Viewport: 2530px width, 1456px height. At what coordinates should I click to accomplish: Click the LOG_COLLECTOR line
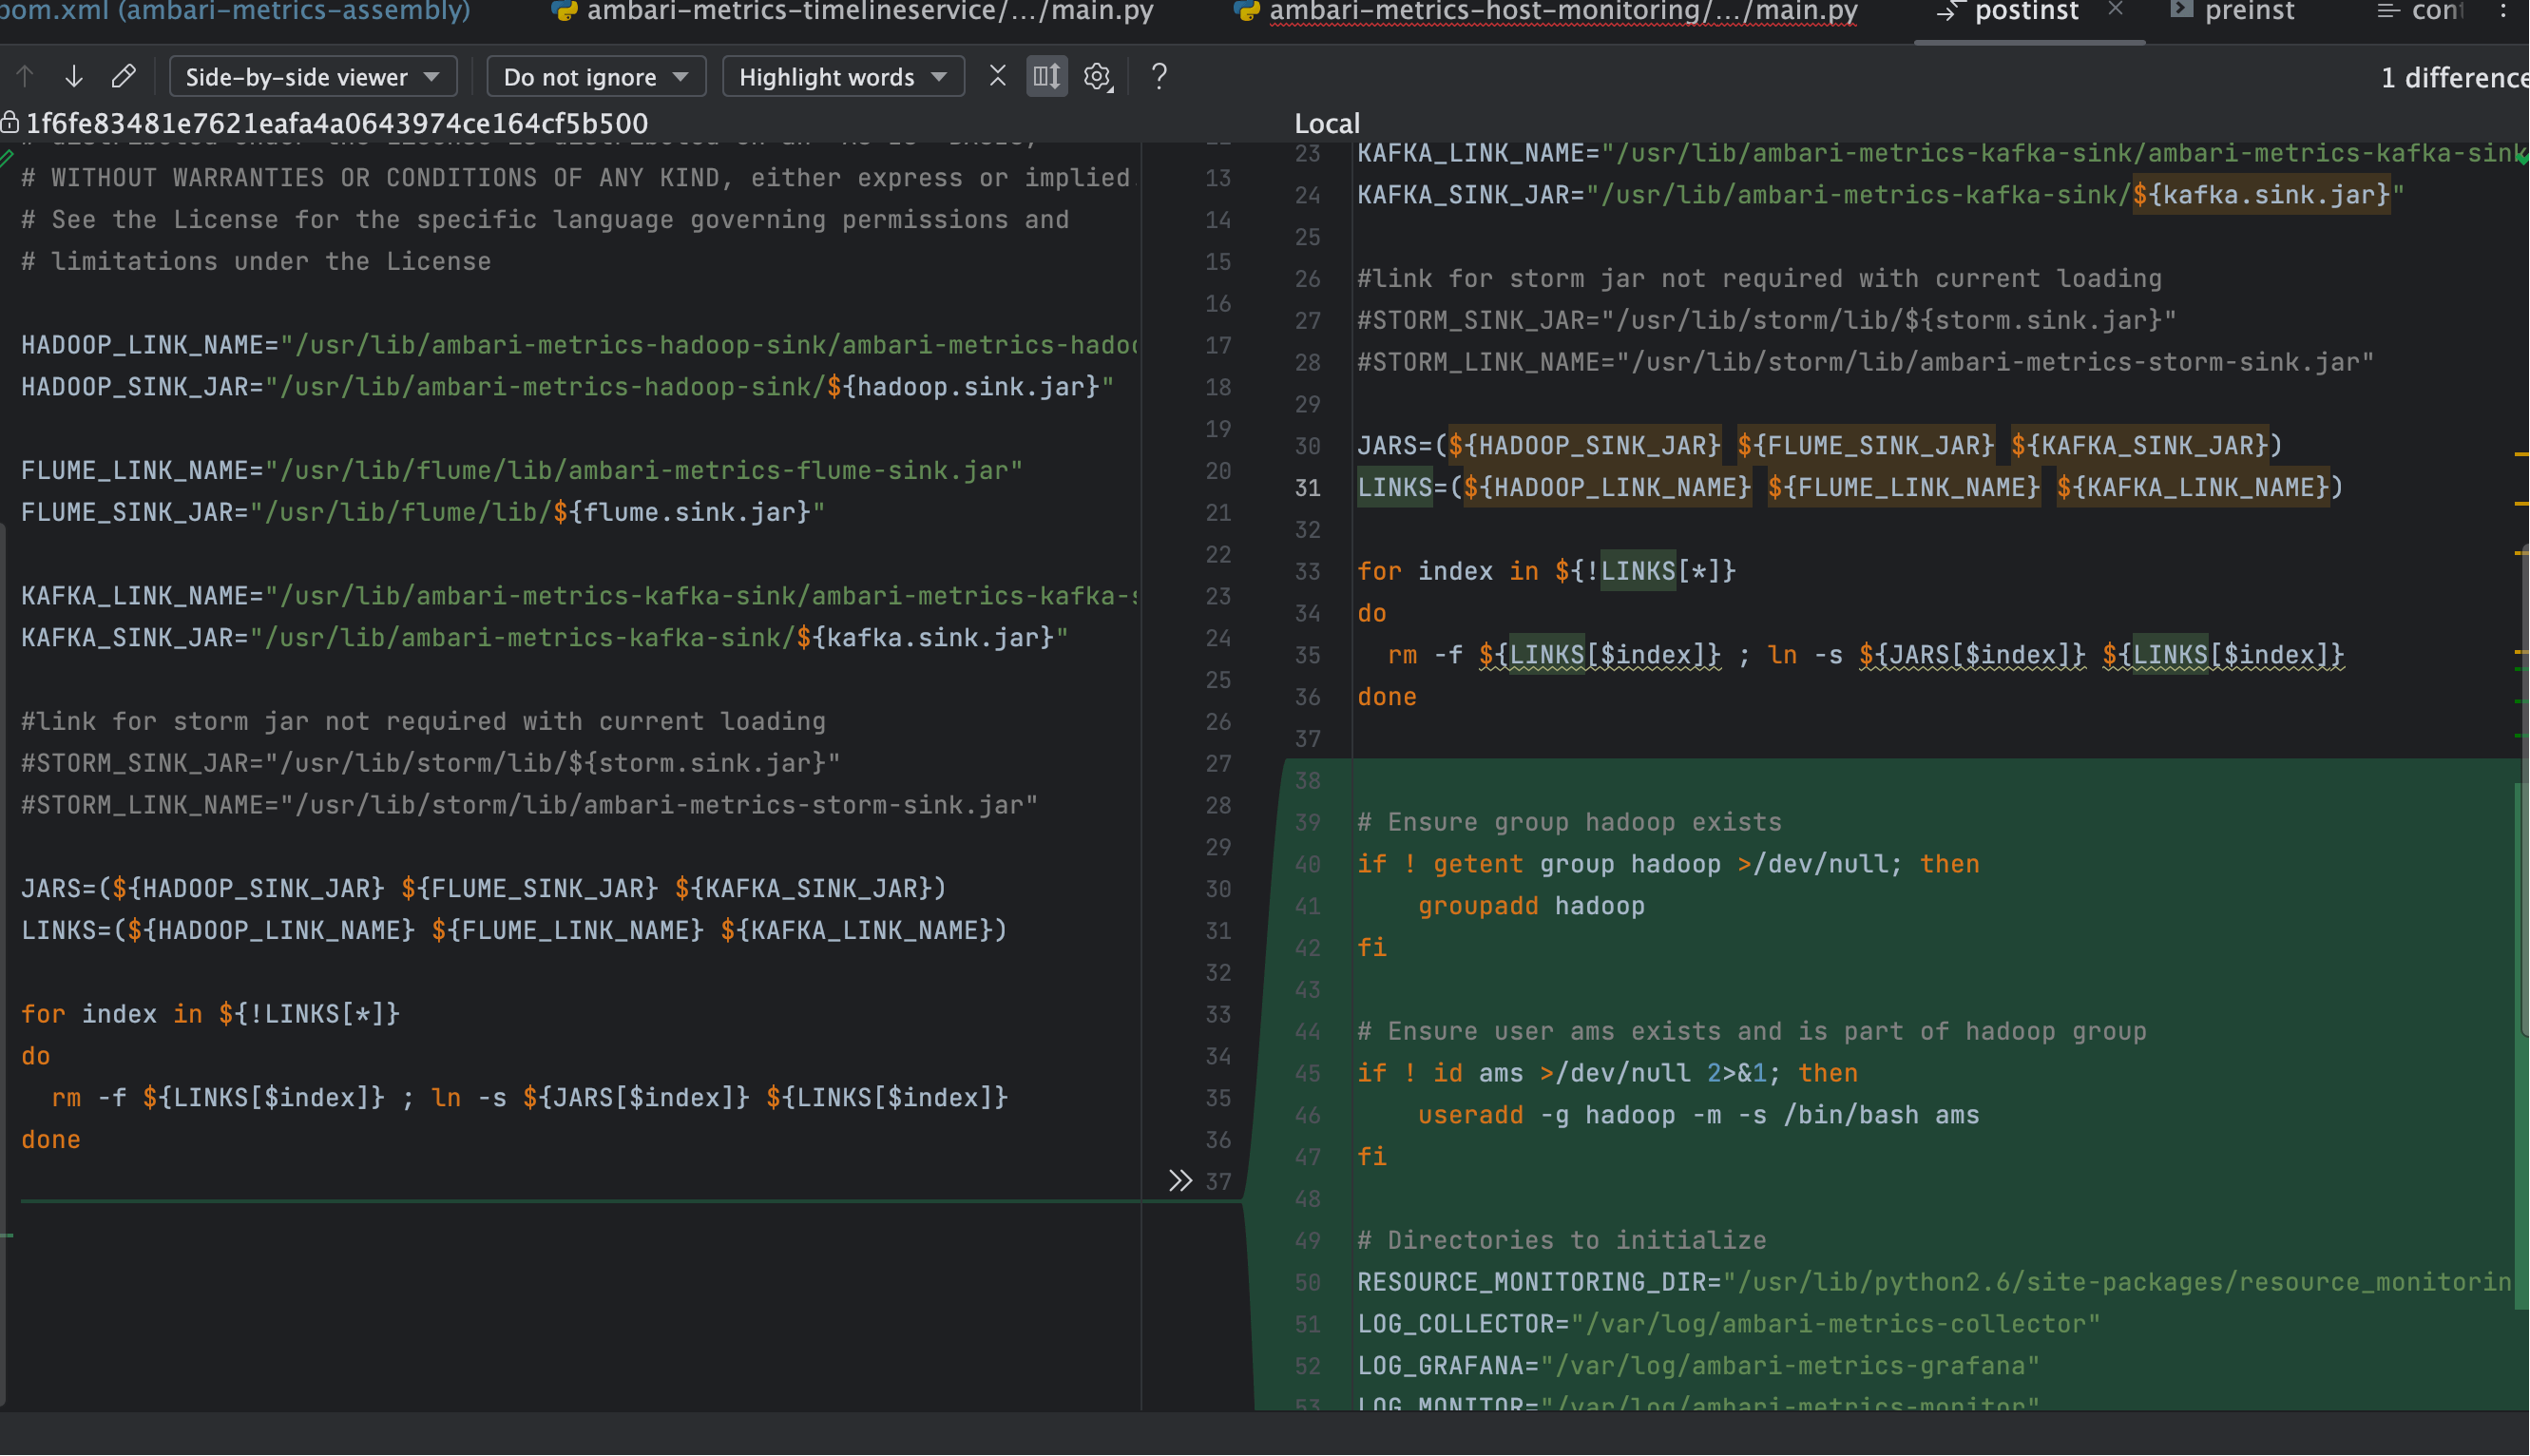pos(1728,1325)
